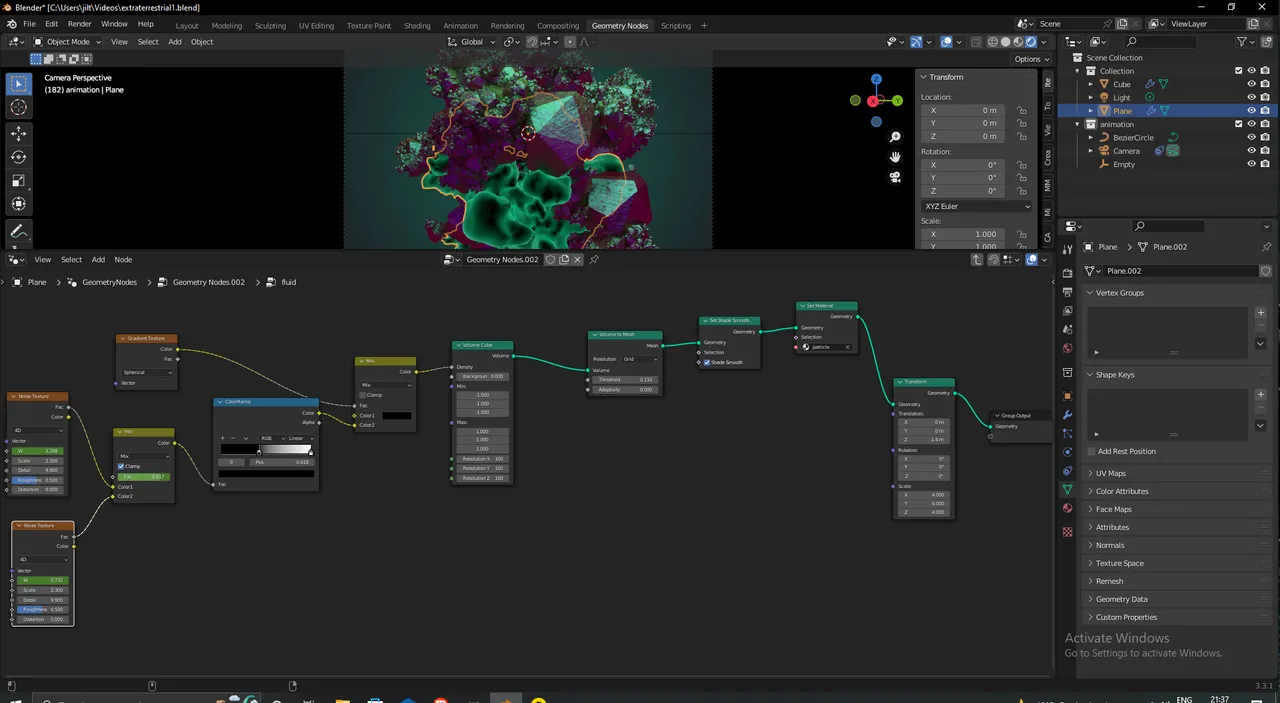Viewport: 1280px width, 703px height.
Task: Hide the Light object in viewport
Action: point(1251,97)
